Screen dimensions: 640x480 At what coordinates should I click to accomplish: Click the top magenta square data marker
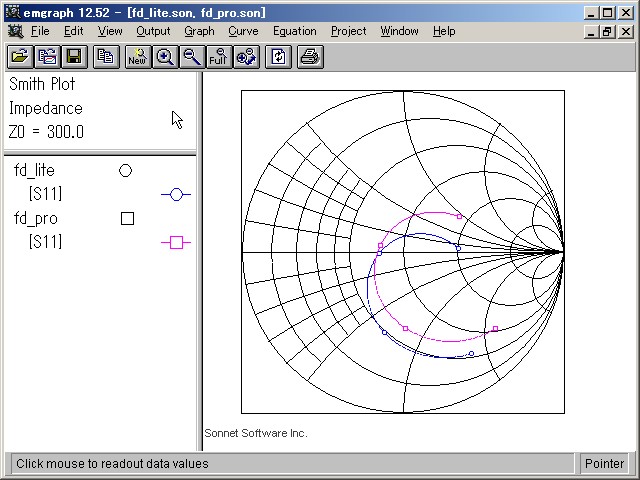coord(460,217)
